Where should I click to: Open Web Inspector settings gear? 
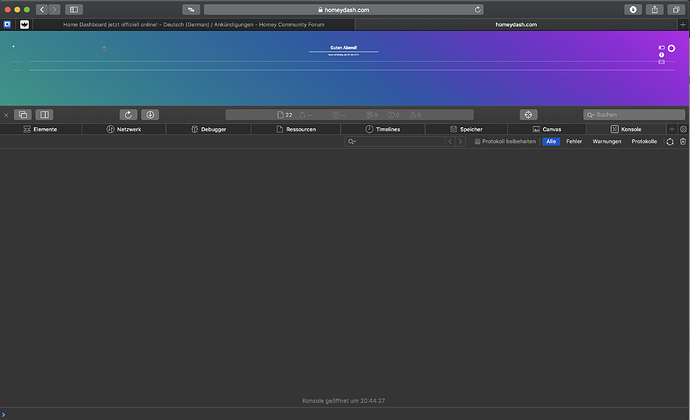point(683,129)
